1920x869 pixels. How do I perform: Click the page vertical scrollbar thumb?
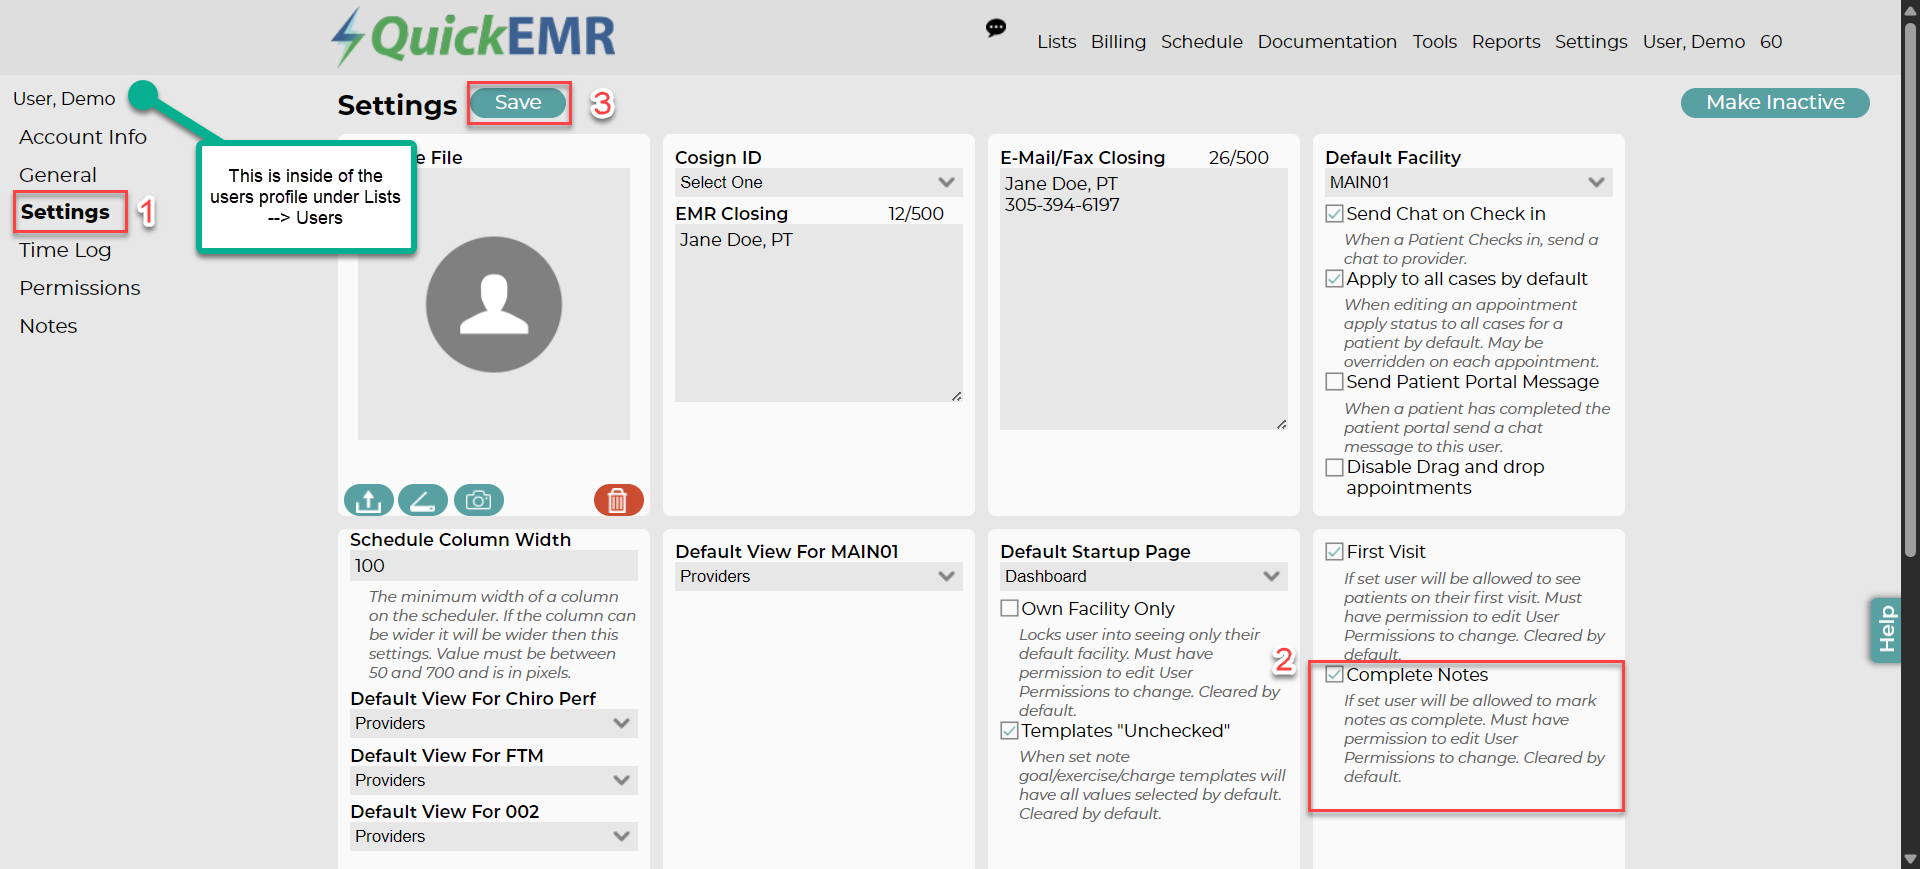(1910, 288)
